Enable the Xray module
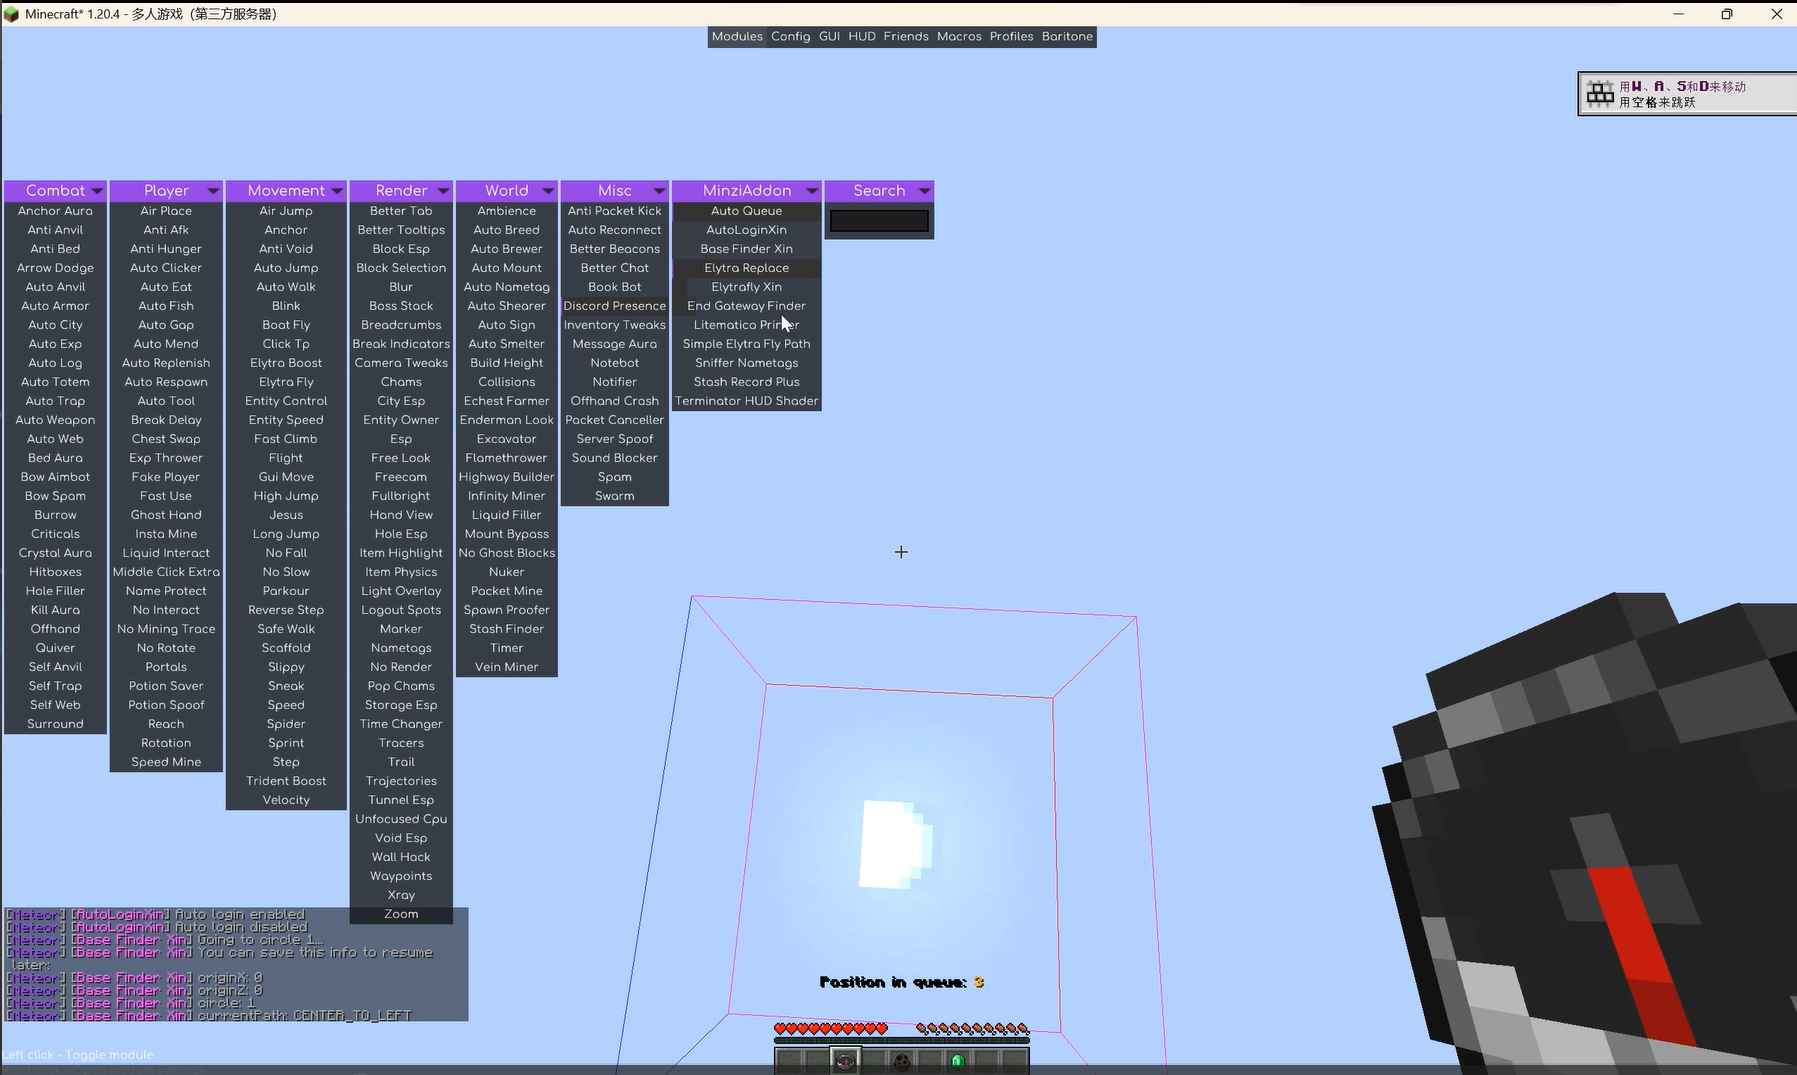The image size is (1797, 1075). [x=401, y=895]
